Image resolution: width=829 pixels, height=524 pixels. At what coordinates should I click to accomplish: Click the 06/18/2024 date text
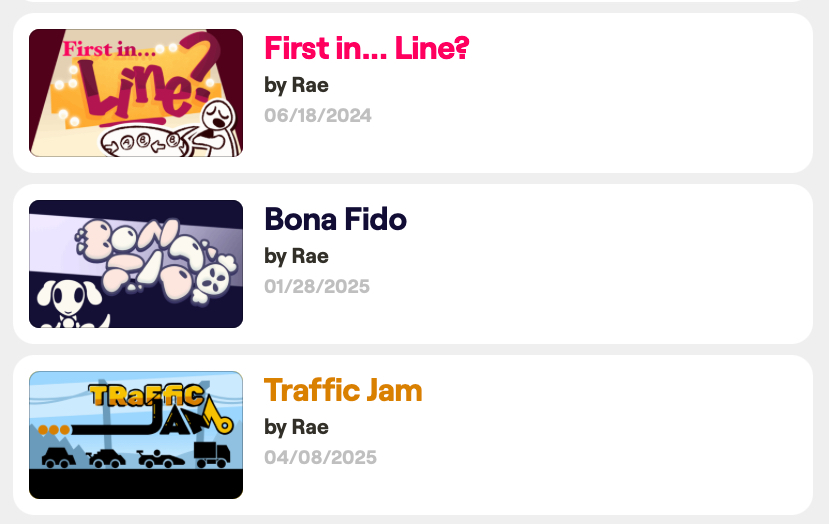click(318, 116)
